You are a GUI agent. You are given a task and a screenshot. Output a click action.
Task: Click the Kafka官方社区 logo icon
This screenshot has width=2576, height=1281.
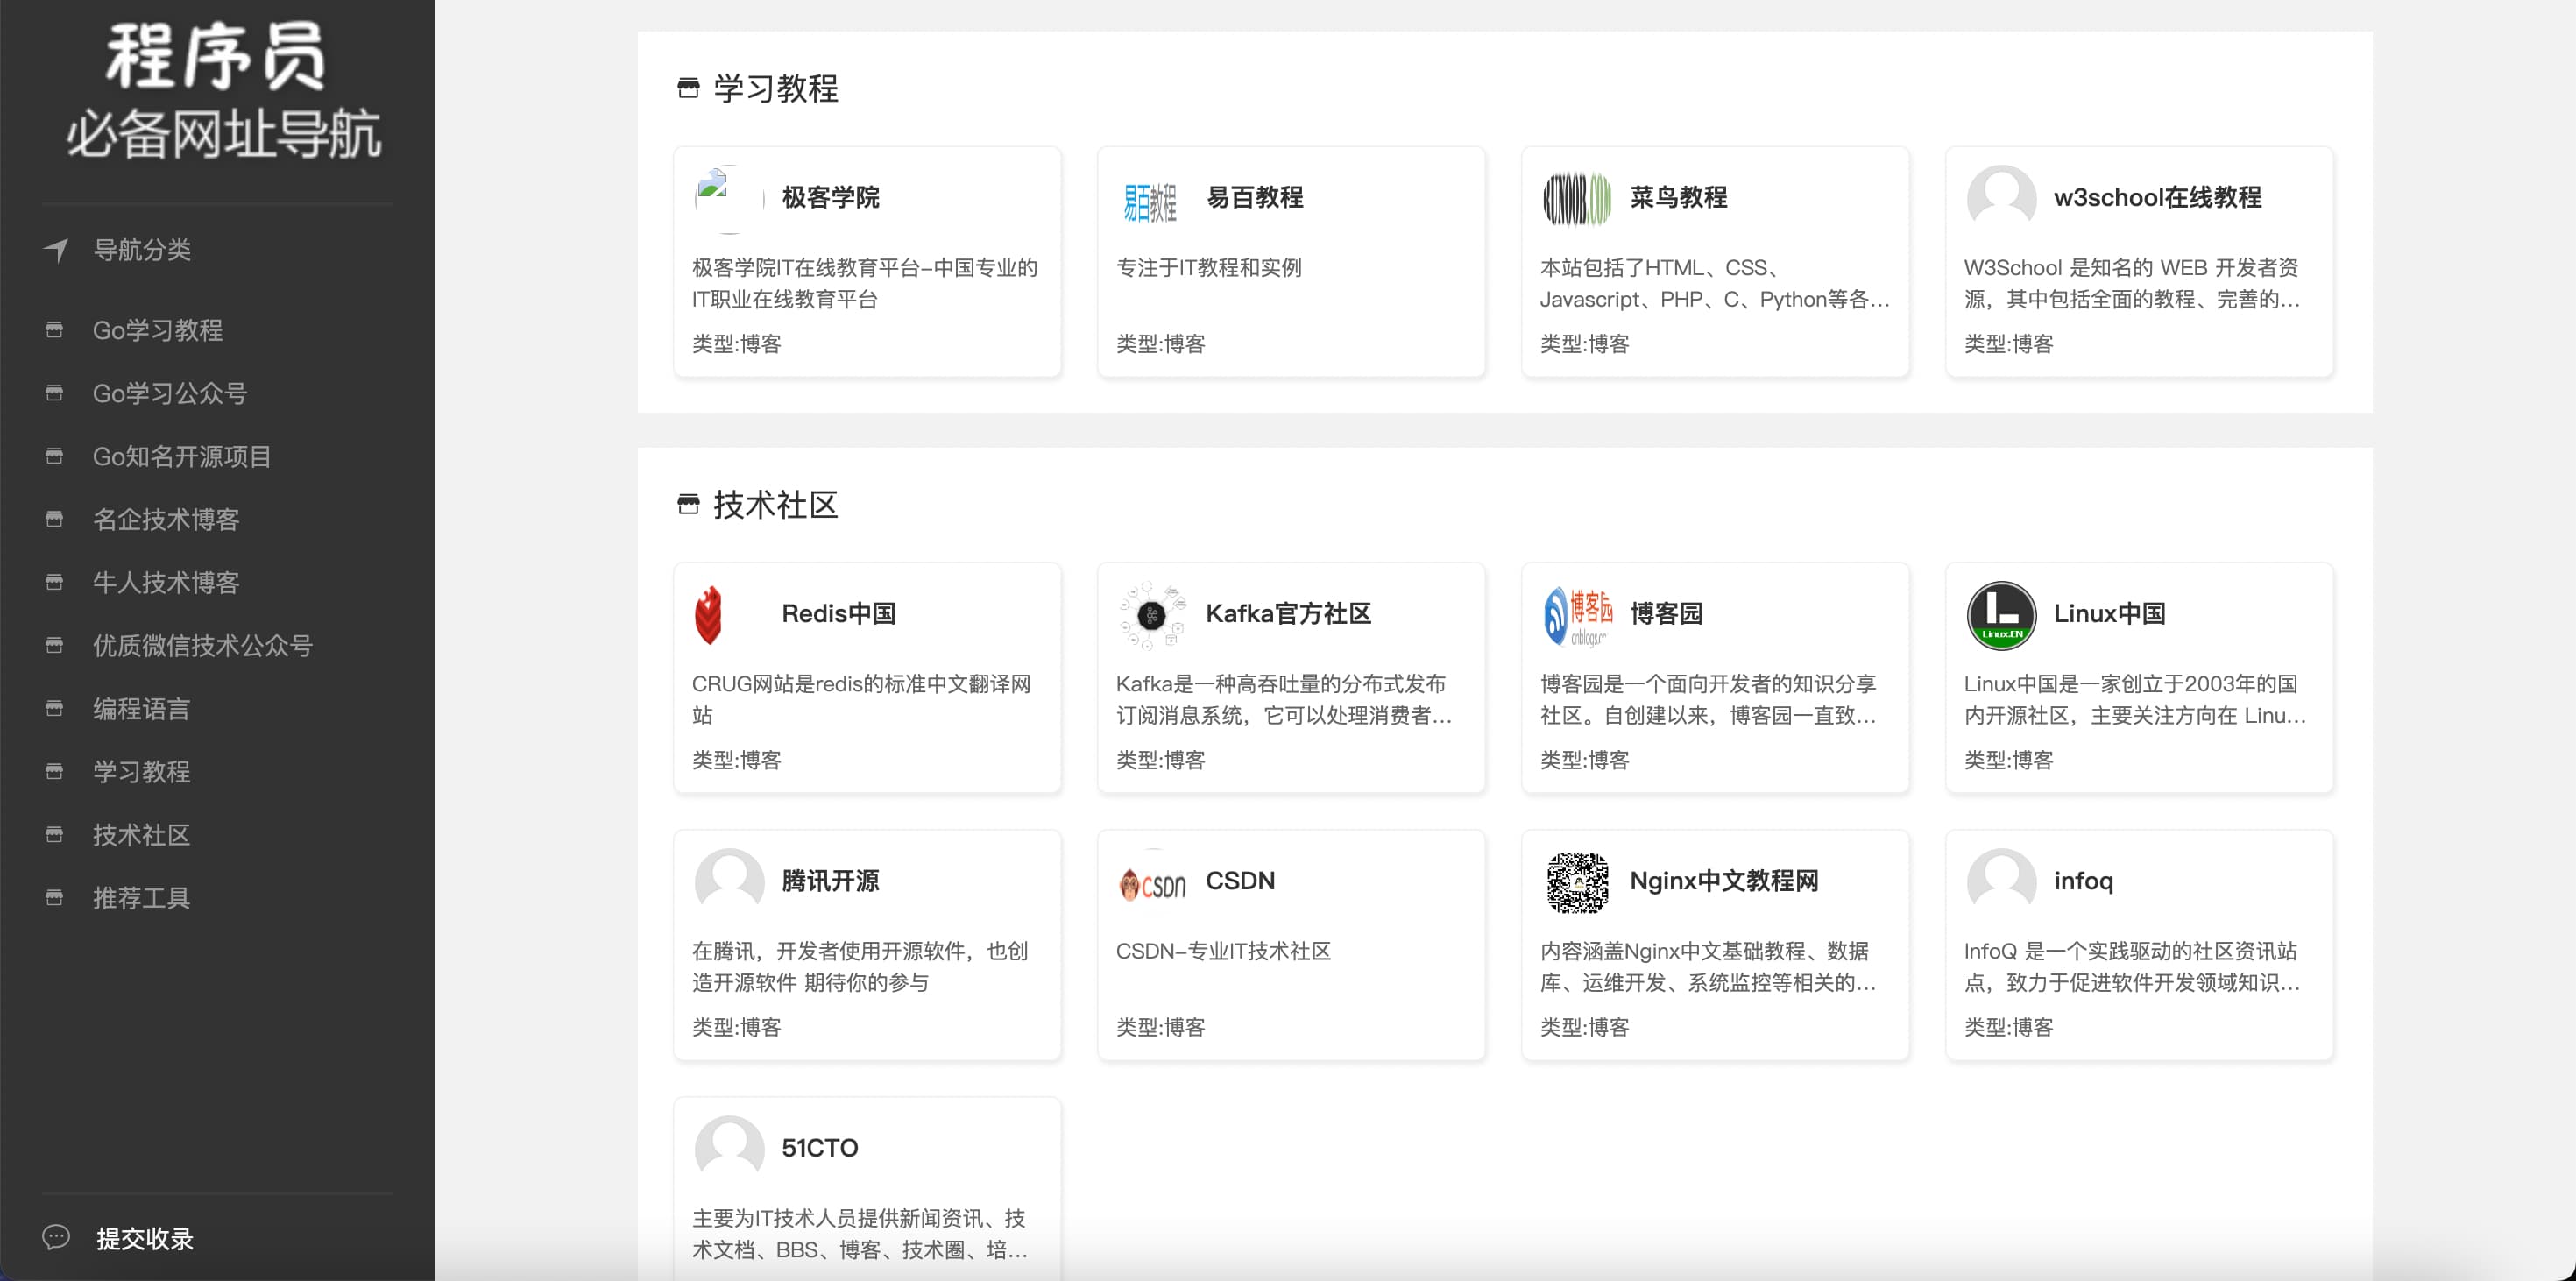1153,615
